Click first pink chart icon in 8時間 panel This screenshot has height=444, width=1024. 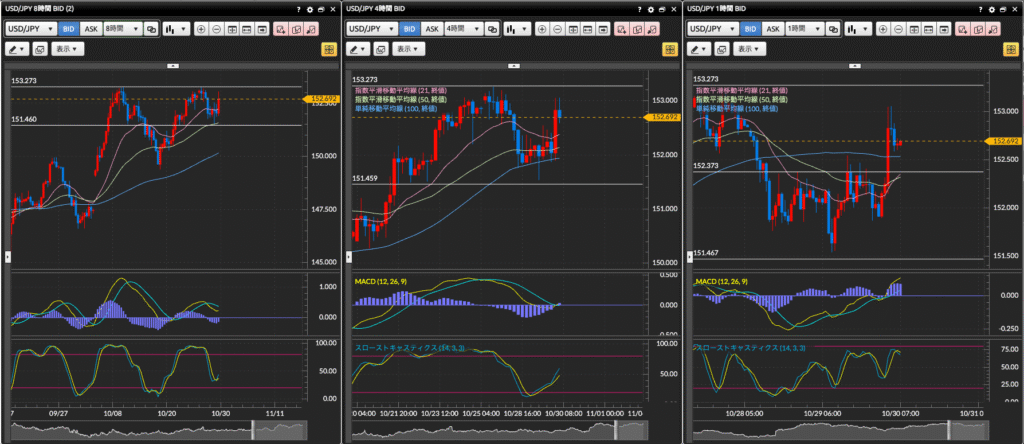point(280,29)
